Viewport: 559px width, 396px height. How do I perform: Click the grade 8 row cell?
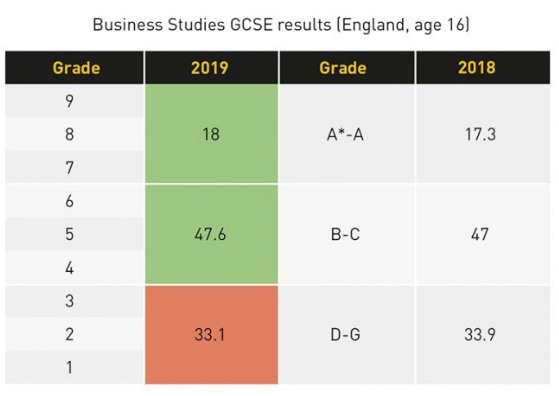(75, 134)
